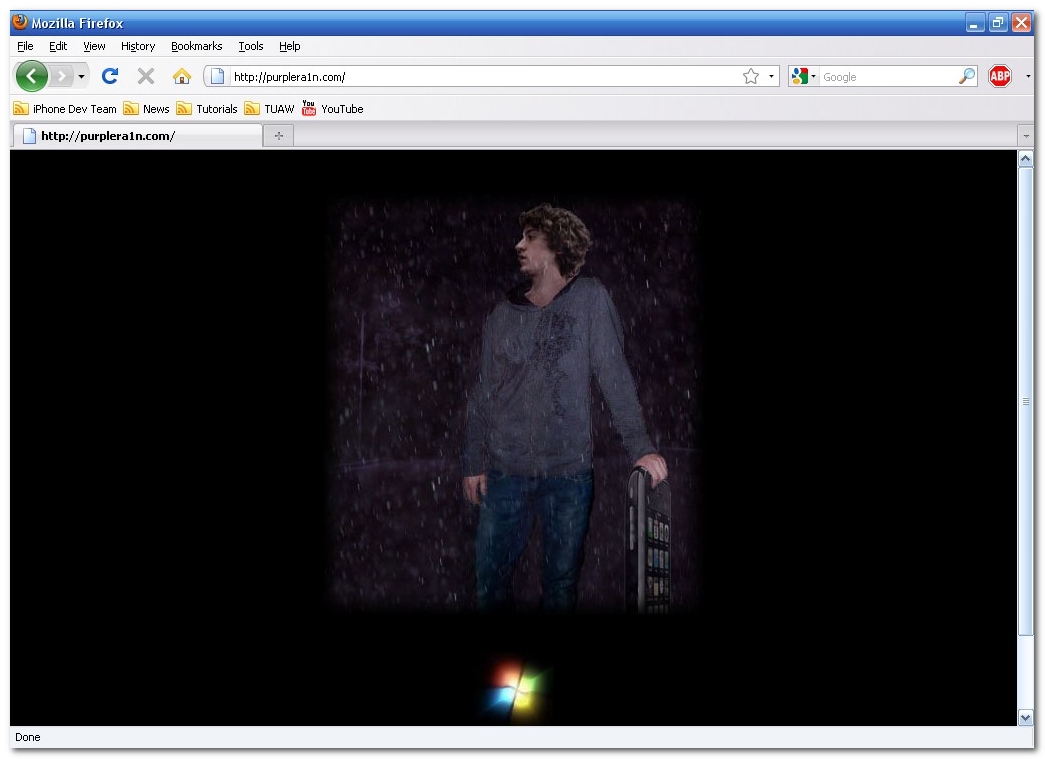Click inside the URL address field
Screen dimensions: 1045x759
[x=480, y=77]
